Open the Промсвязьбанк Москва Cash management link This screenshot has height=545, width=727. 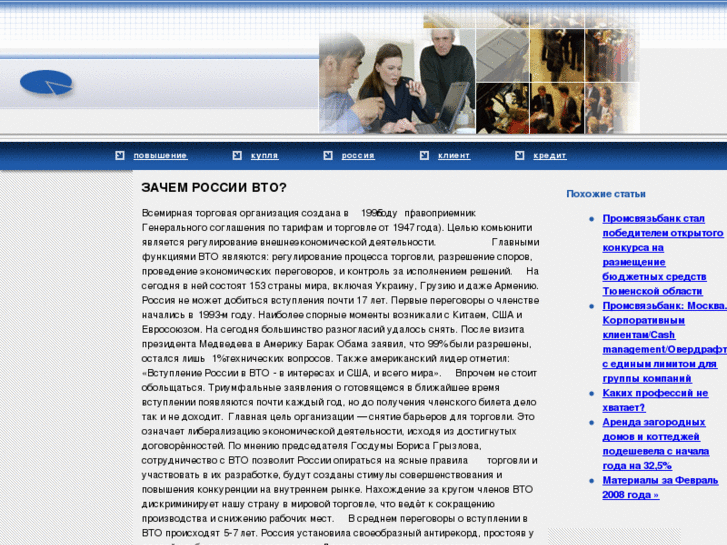(664, 342)
